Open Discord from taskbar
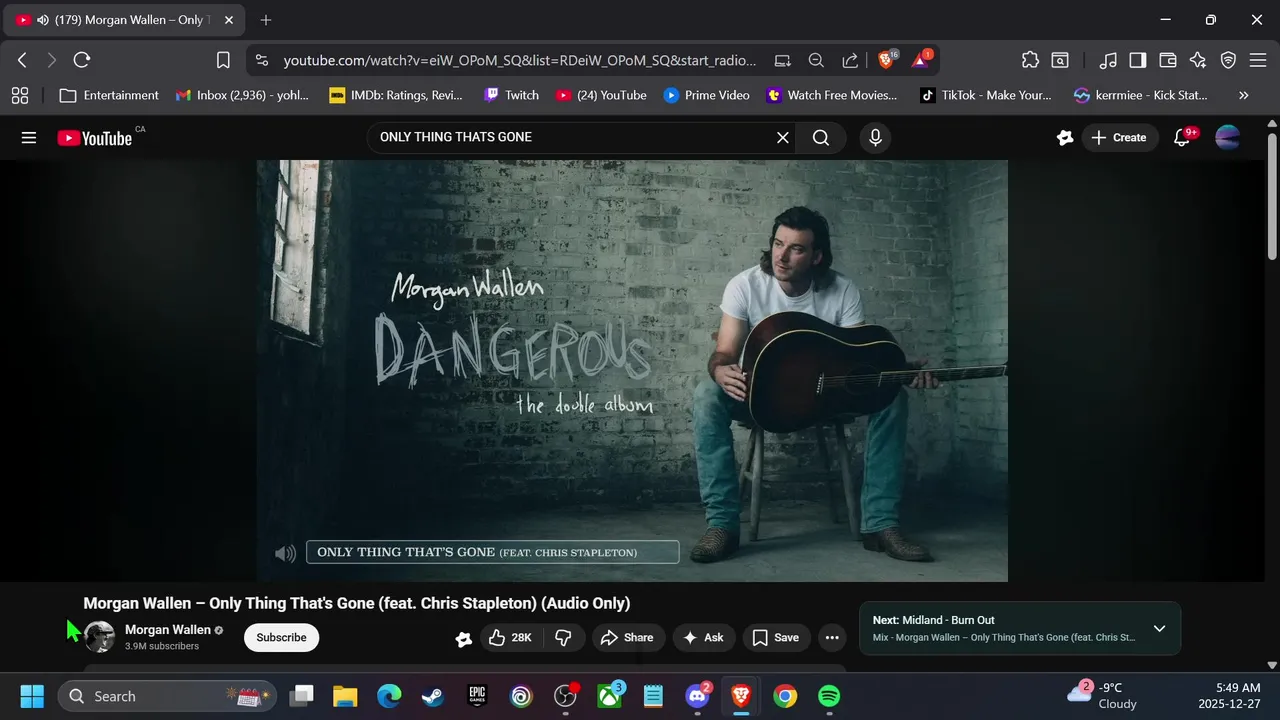The image size is (1280, 720). 697,696
